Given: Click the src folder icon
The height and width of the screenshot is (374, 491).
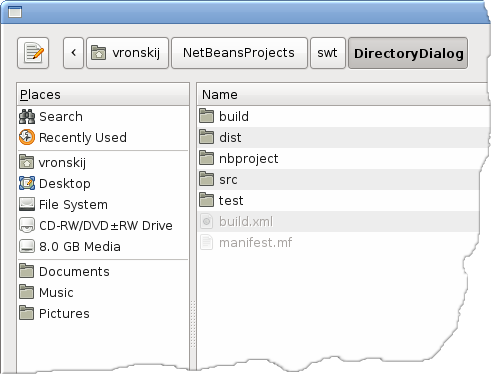Looking at the screenshot, I should 207,179.
